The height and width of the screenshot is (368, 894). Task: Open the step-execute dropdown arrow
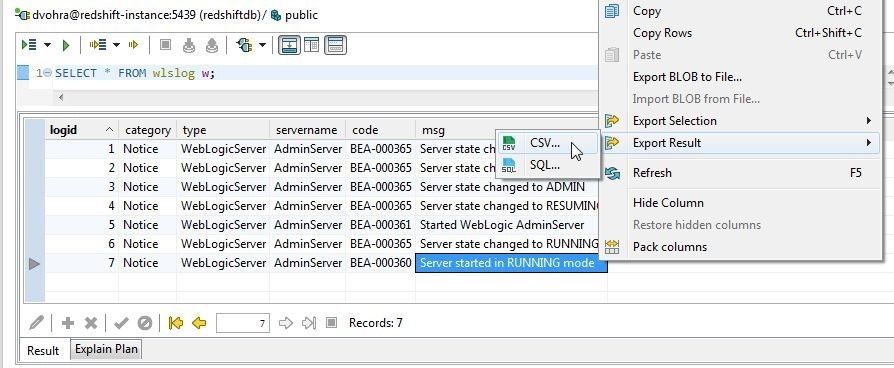(116, 45)
